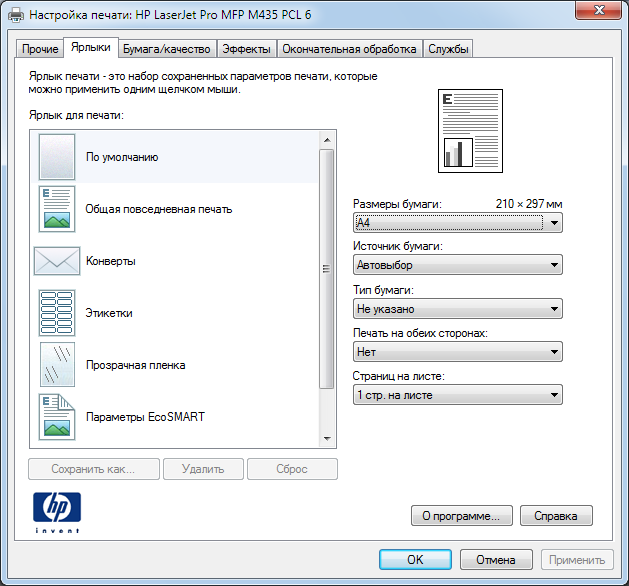The width and height of the screenshot is (629, 586).
Task: Open the Источник бумаги Автовыбор dropdown
Action: [458, 265]
